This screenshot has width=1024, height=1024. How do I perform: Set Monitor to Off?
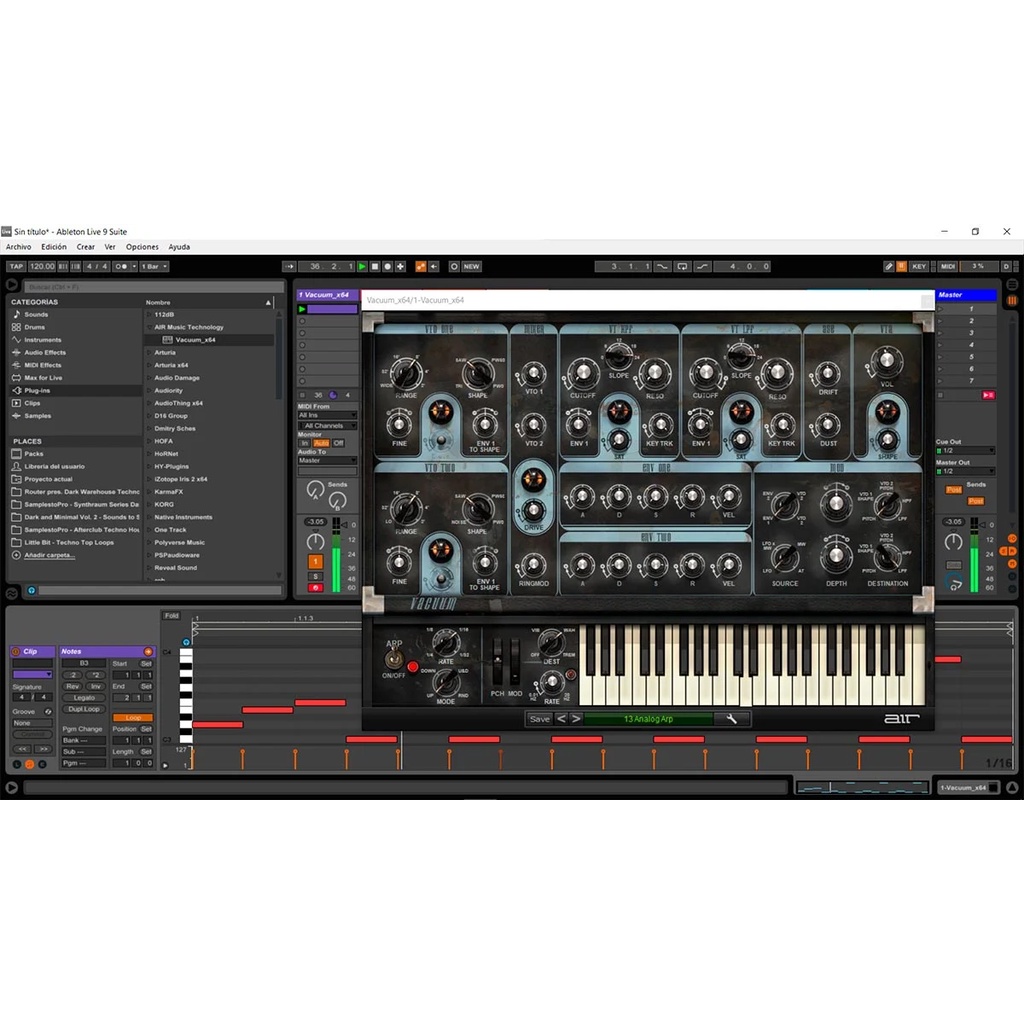338,443
